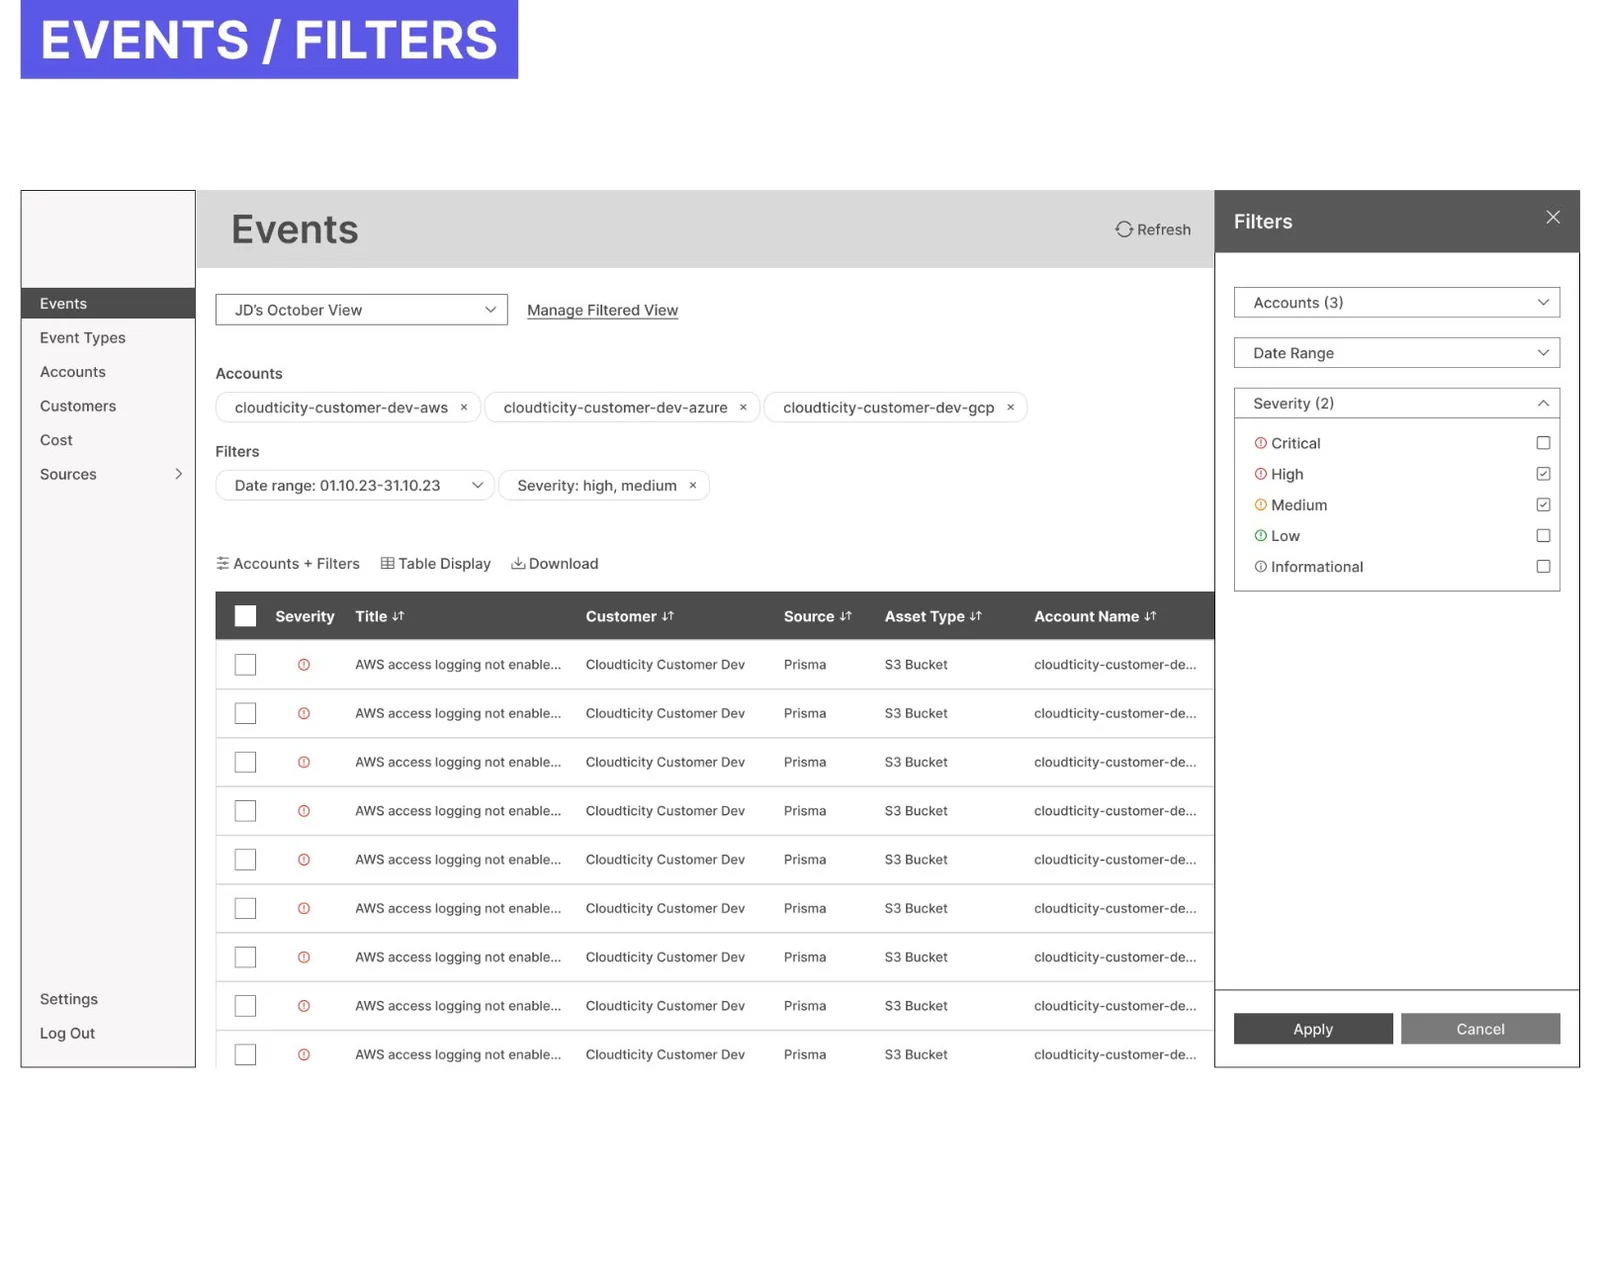Select the first event row checkbox
This screenshot has height=1276, width=1600.
point(245,664)
